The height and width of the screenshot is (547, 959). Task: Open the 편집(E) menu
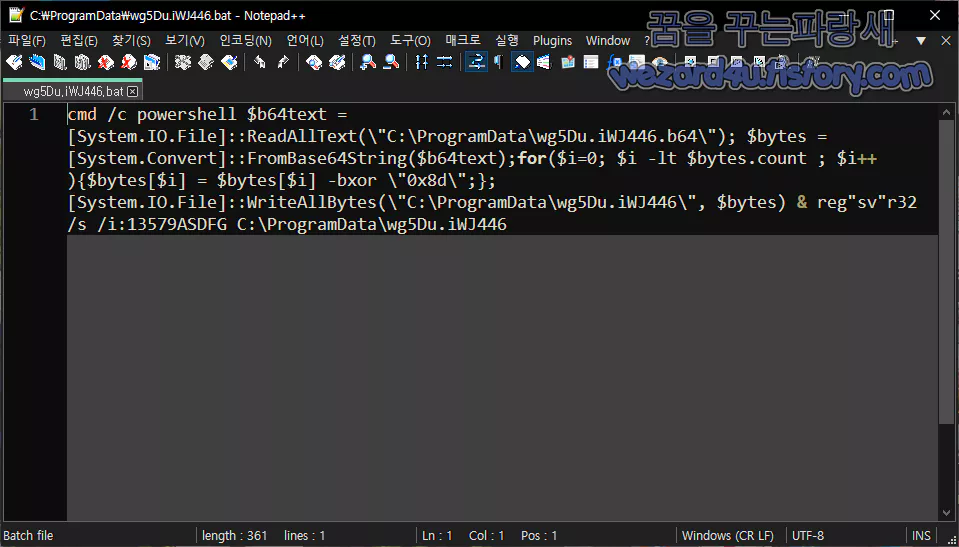79,40
